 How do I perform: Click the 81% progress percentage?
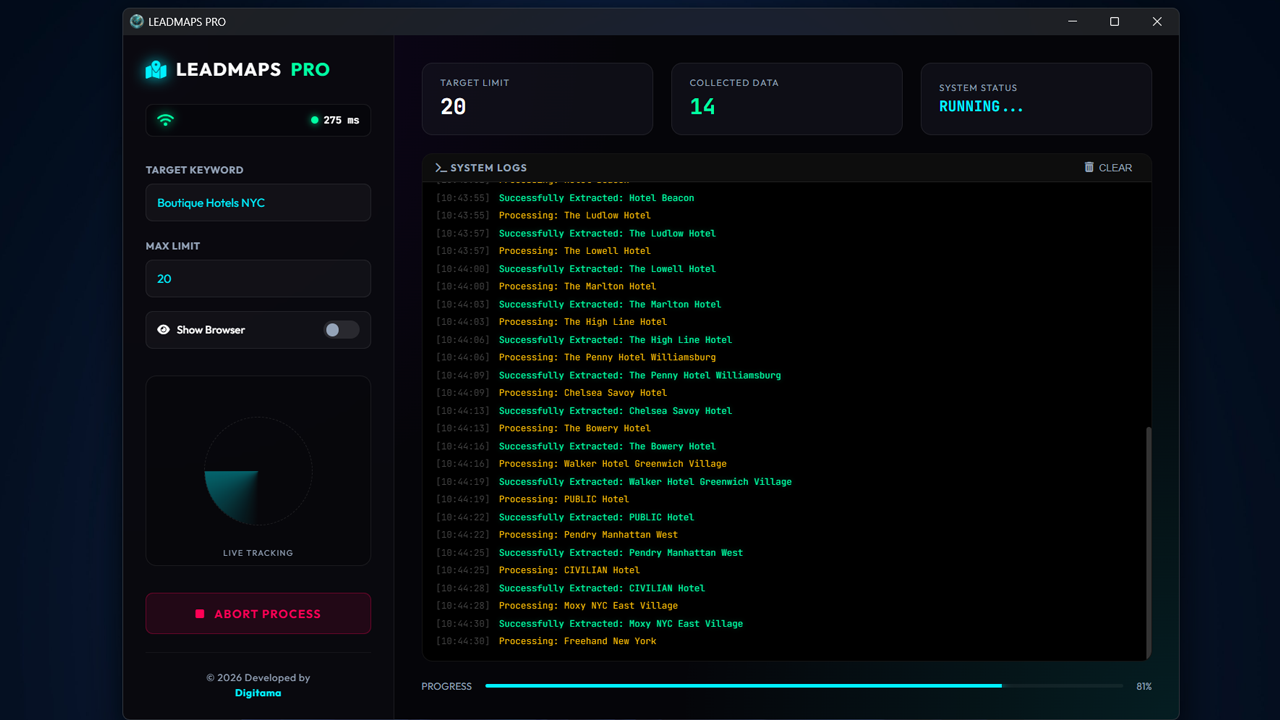click(1144, 686)
